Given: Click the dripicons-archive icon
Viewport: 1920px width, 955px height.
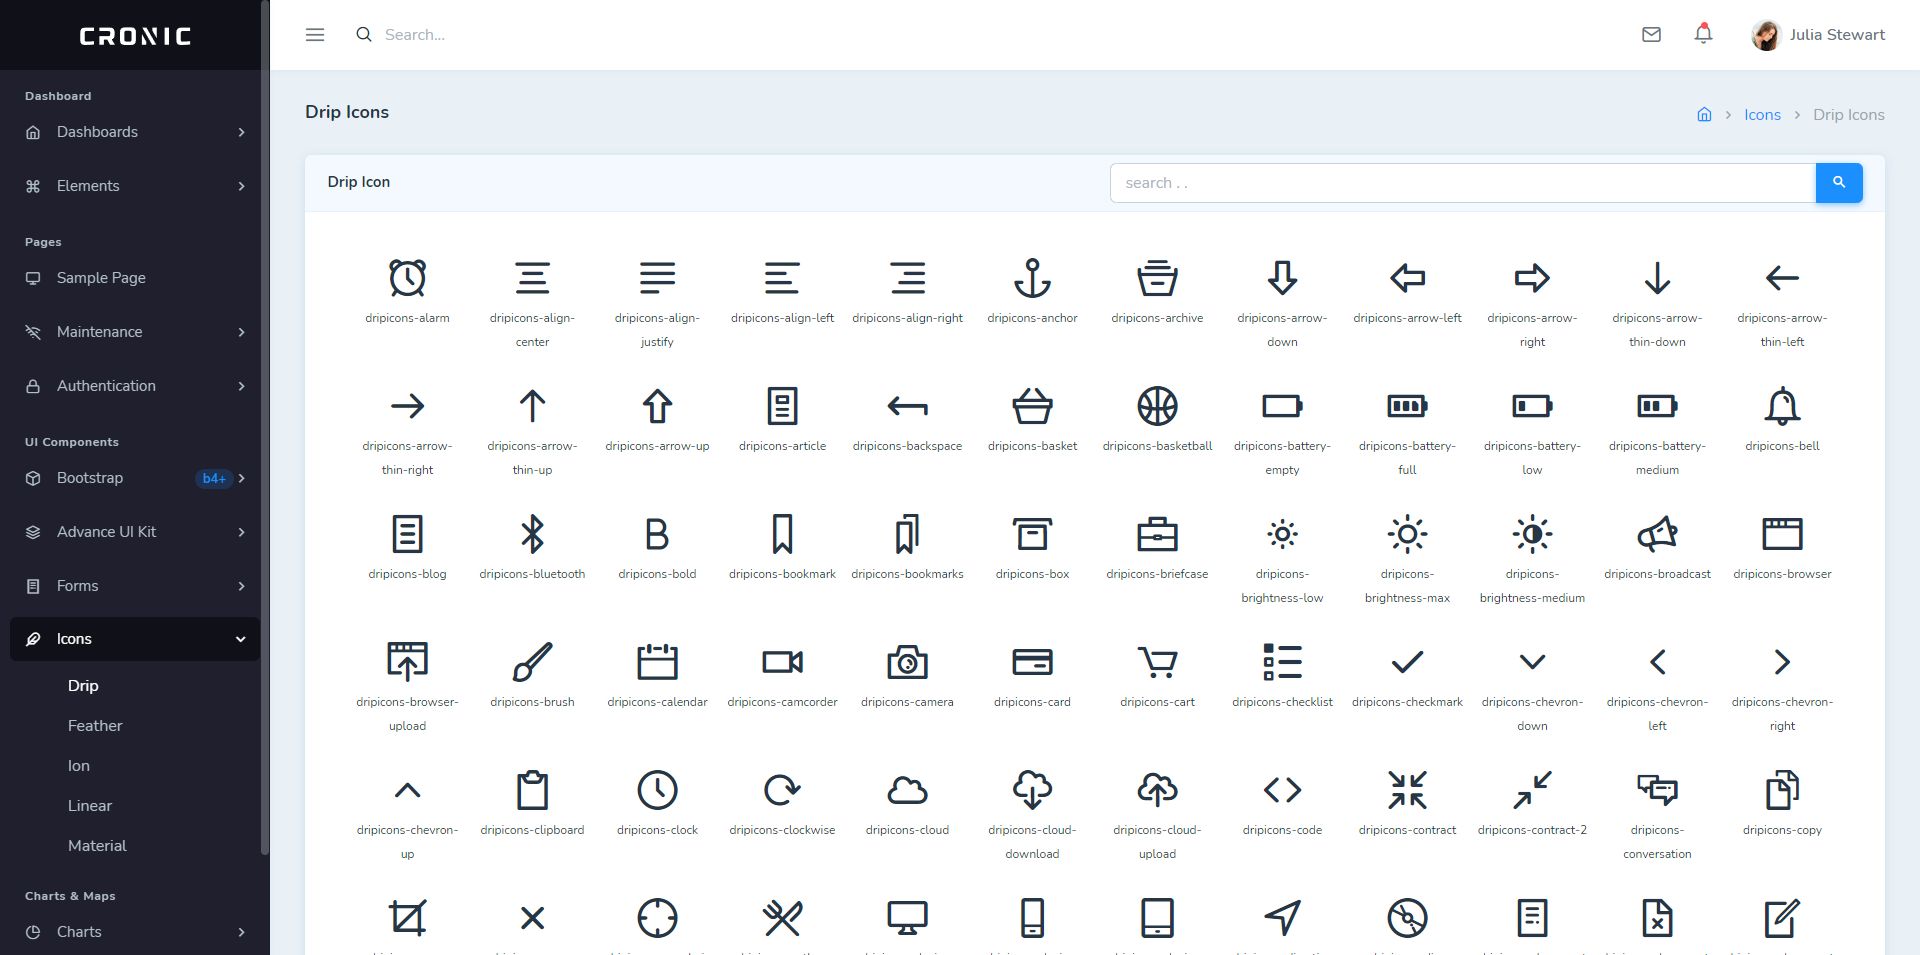Looking at the screenshot, I should [1157, 278].
